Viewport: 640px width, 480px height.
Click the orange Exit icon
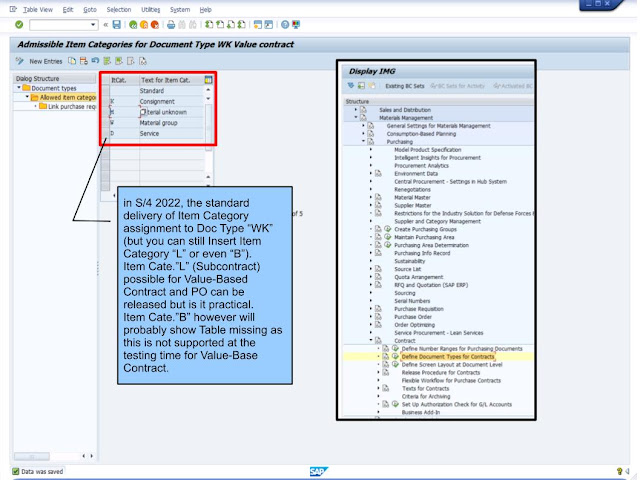coord(144,25)
